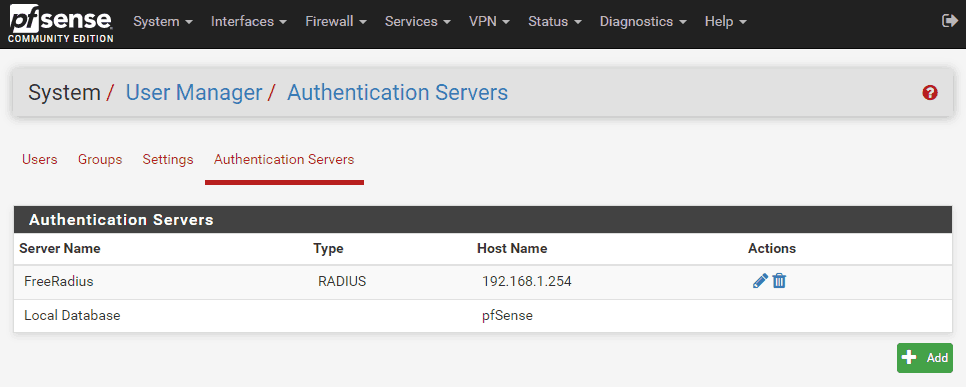Select the 192.168.1.254 host name cell
Screen dimensions: 966x387
(527, 282)
